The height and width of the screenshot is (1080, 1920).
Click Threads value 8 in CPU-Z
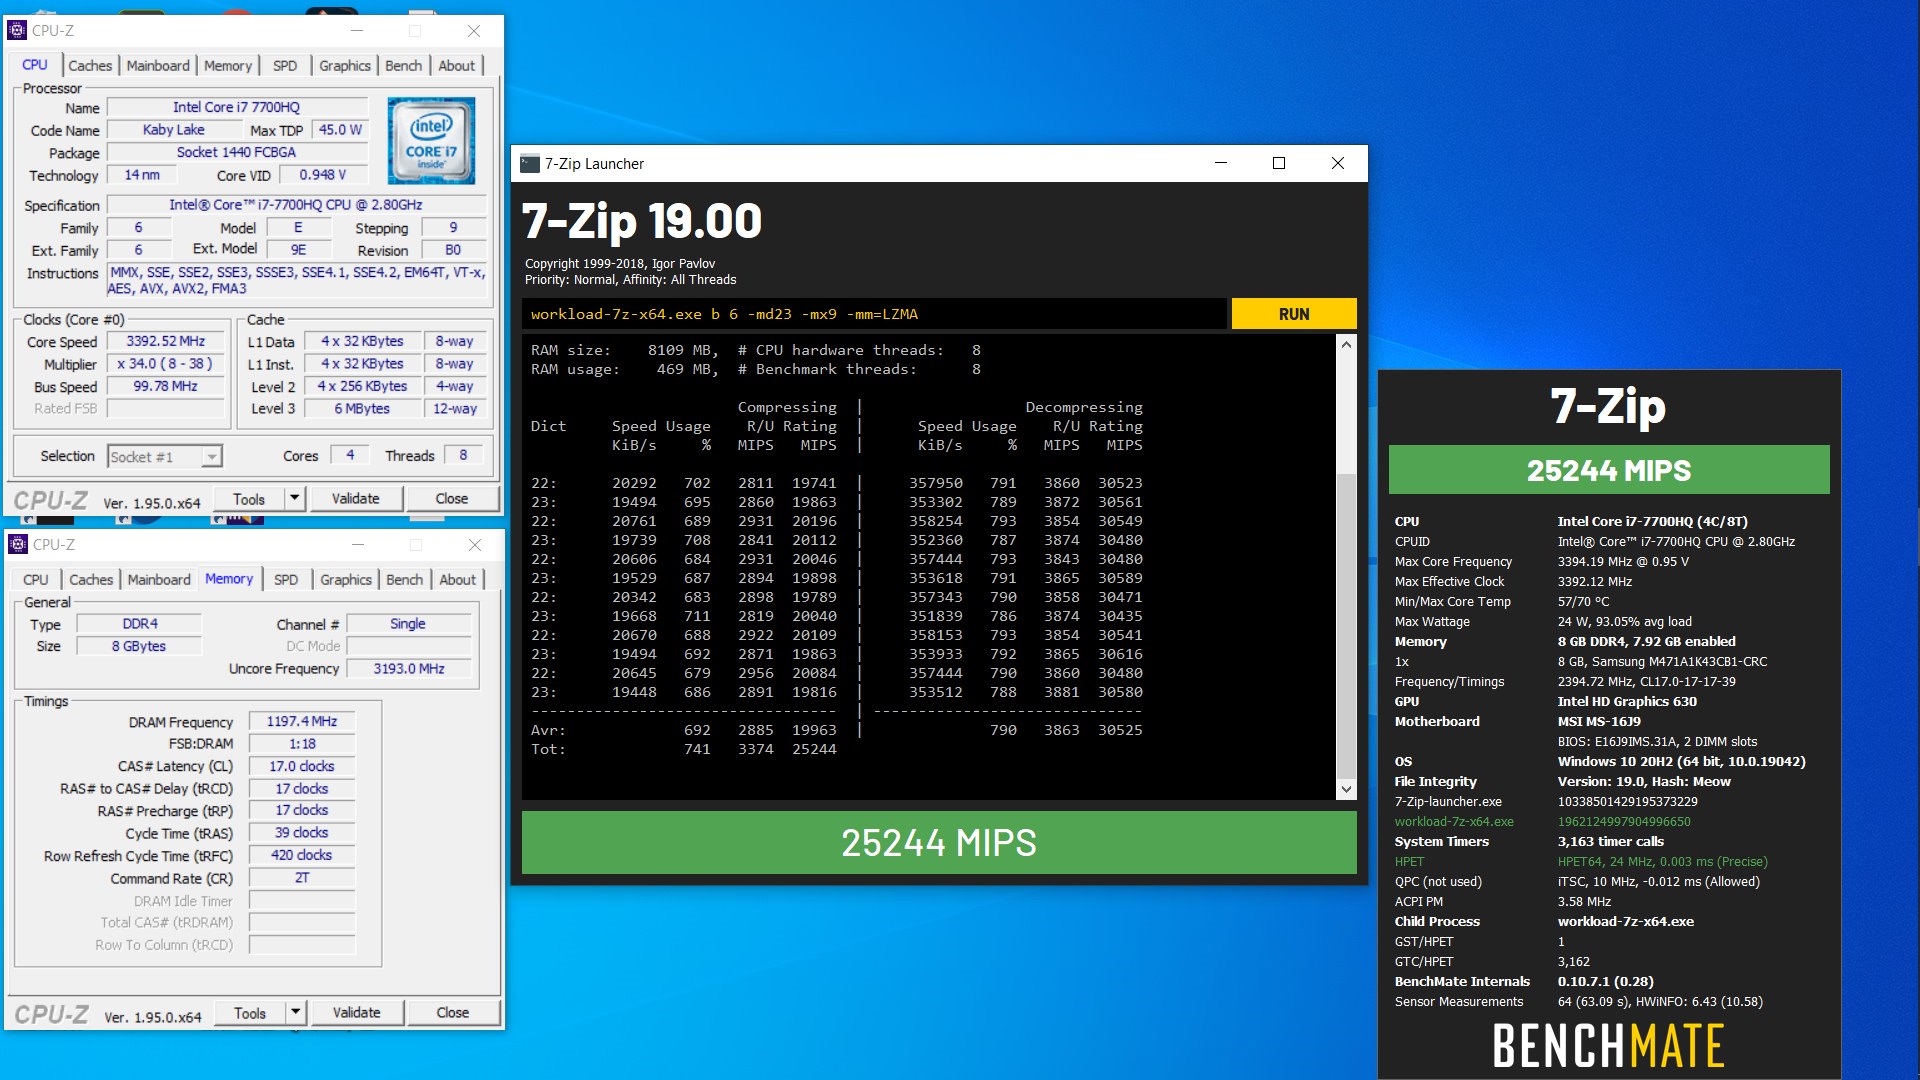click(x=463, y=455)
